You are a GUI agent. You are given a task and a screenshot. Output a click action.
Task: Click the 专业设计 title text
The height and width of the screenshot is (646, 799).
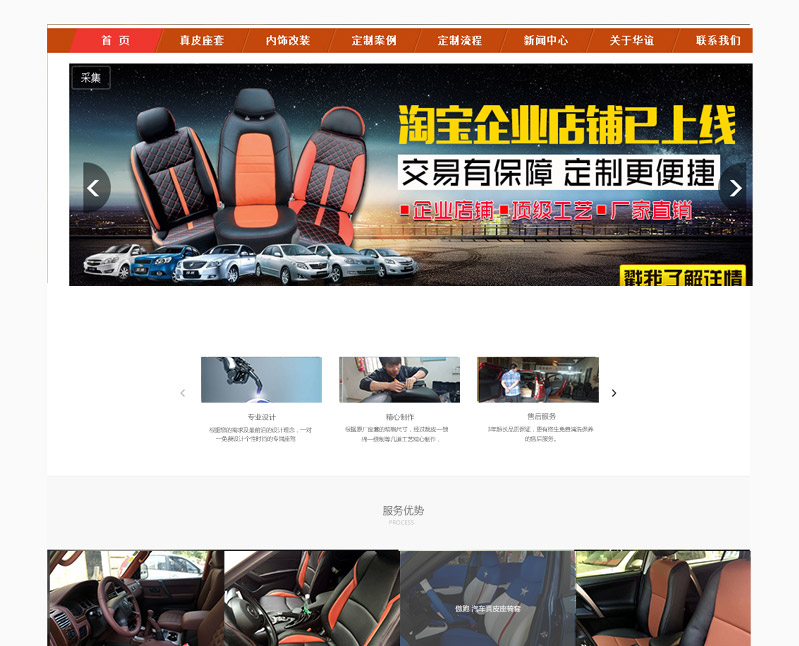(x=261, y=417)
